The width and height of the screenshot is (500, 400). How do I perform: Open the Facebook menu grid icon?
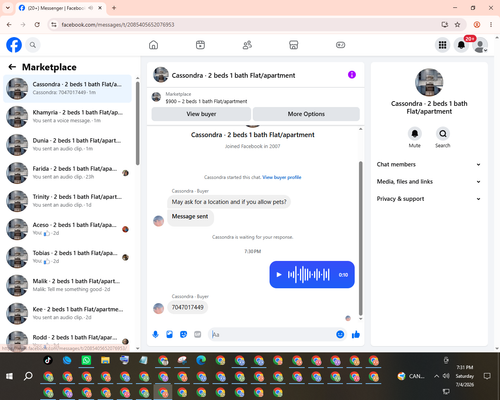pos(442,45)
